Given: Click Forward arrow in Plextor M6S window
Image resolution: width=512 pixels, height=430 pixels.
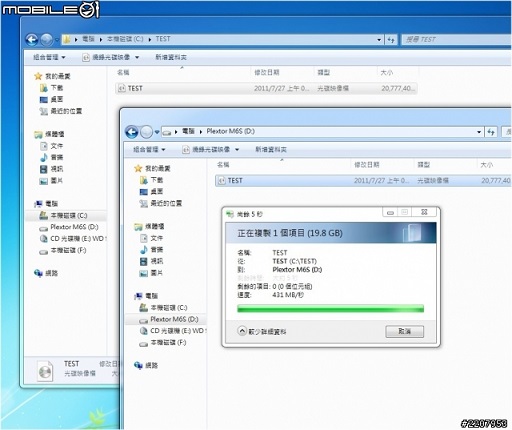Looking at the screenshot, I should (146, 132).
